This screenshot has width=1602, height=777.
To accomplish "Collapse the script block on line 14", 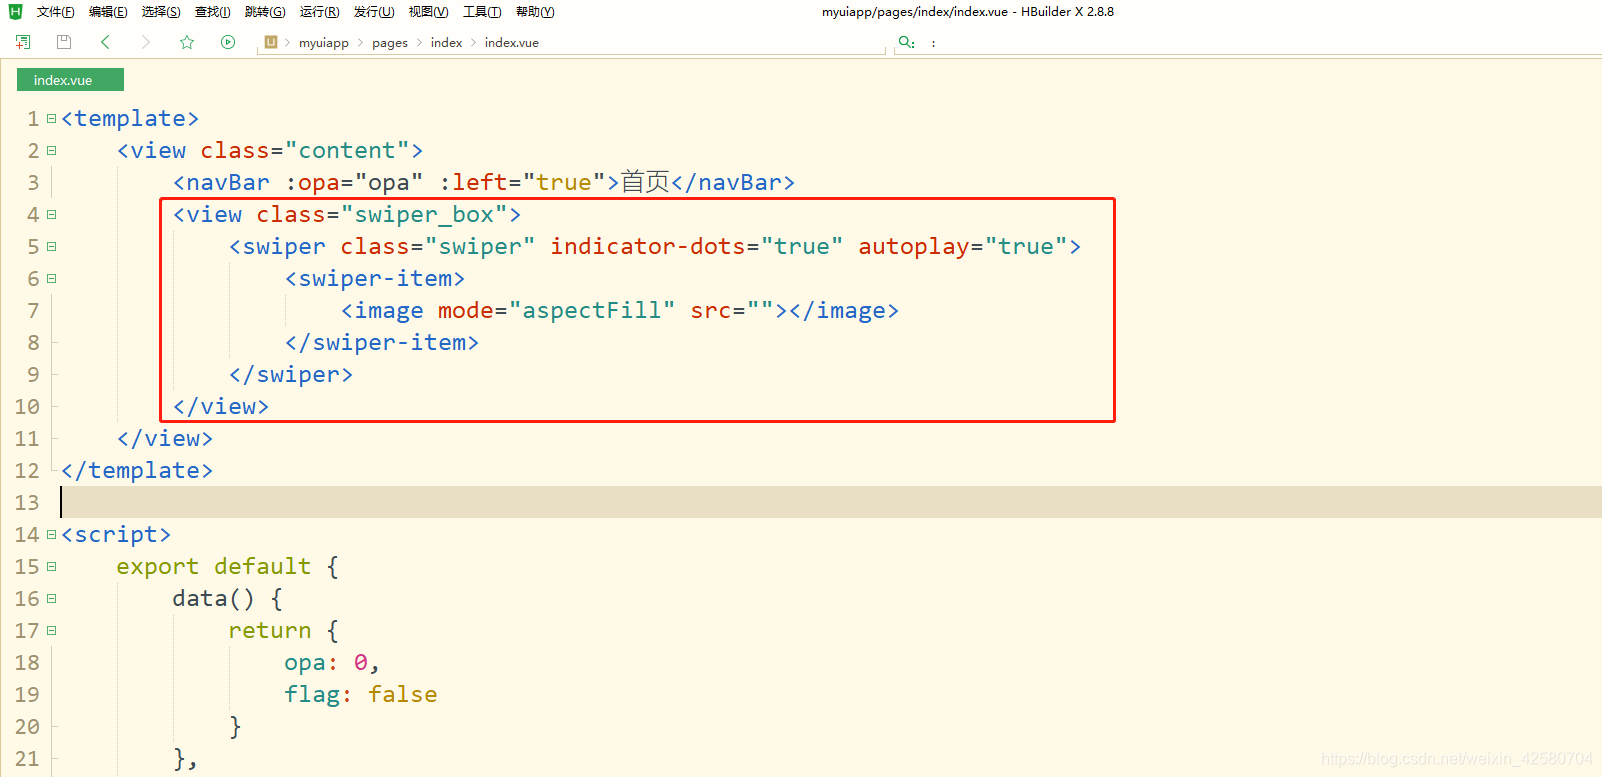I will [52, 535].
